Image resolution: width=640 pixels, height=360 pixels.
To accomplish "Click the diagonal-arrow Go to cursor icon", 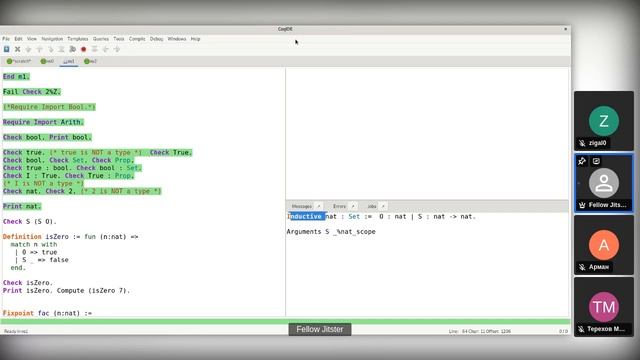I will tap(51, 49).
